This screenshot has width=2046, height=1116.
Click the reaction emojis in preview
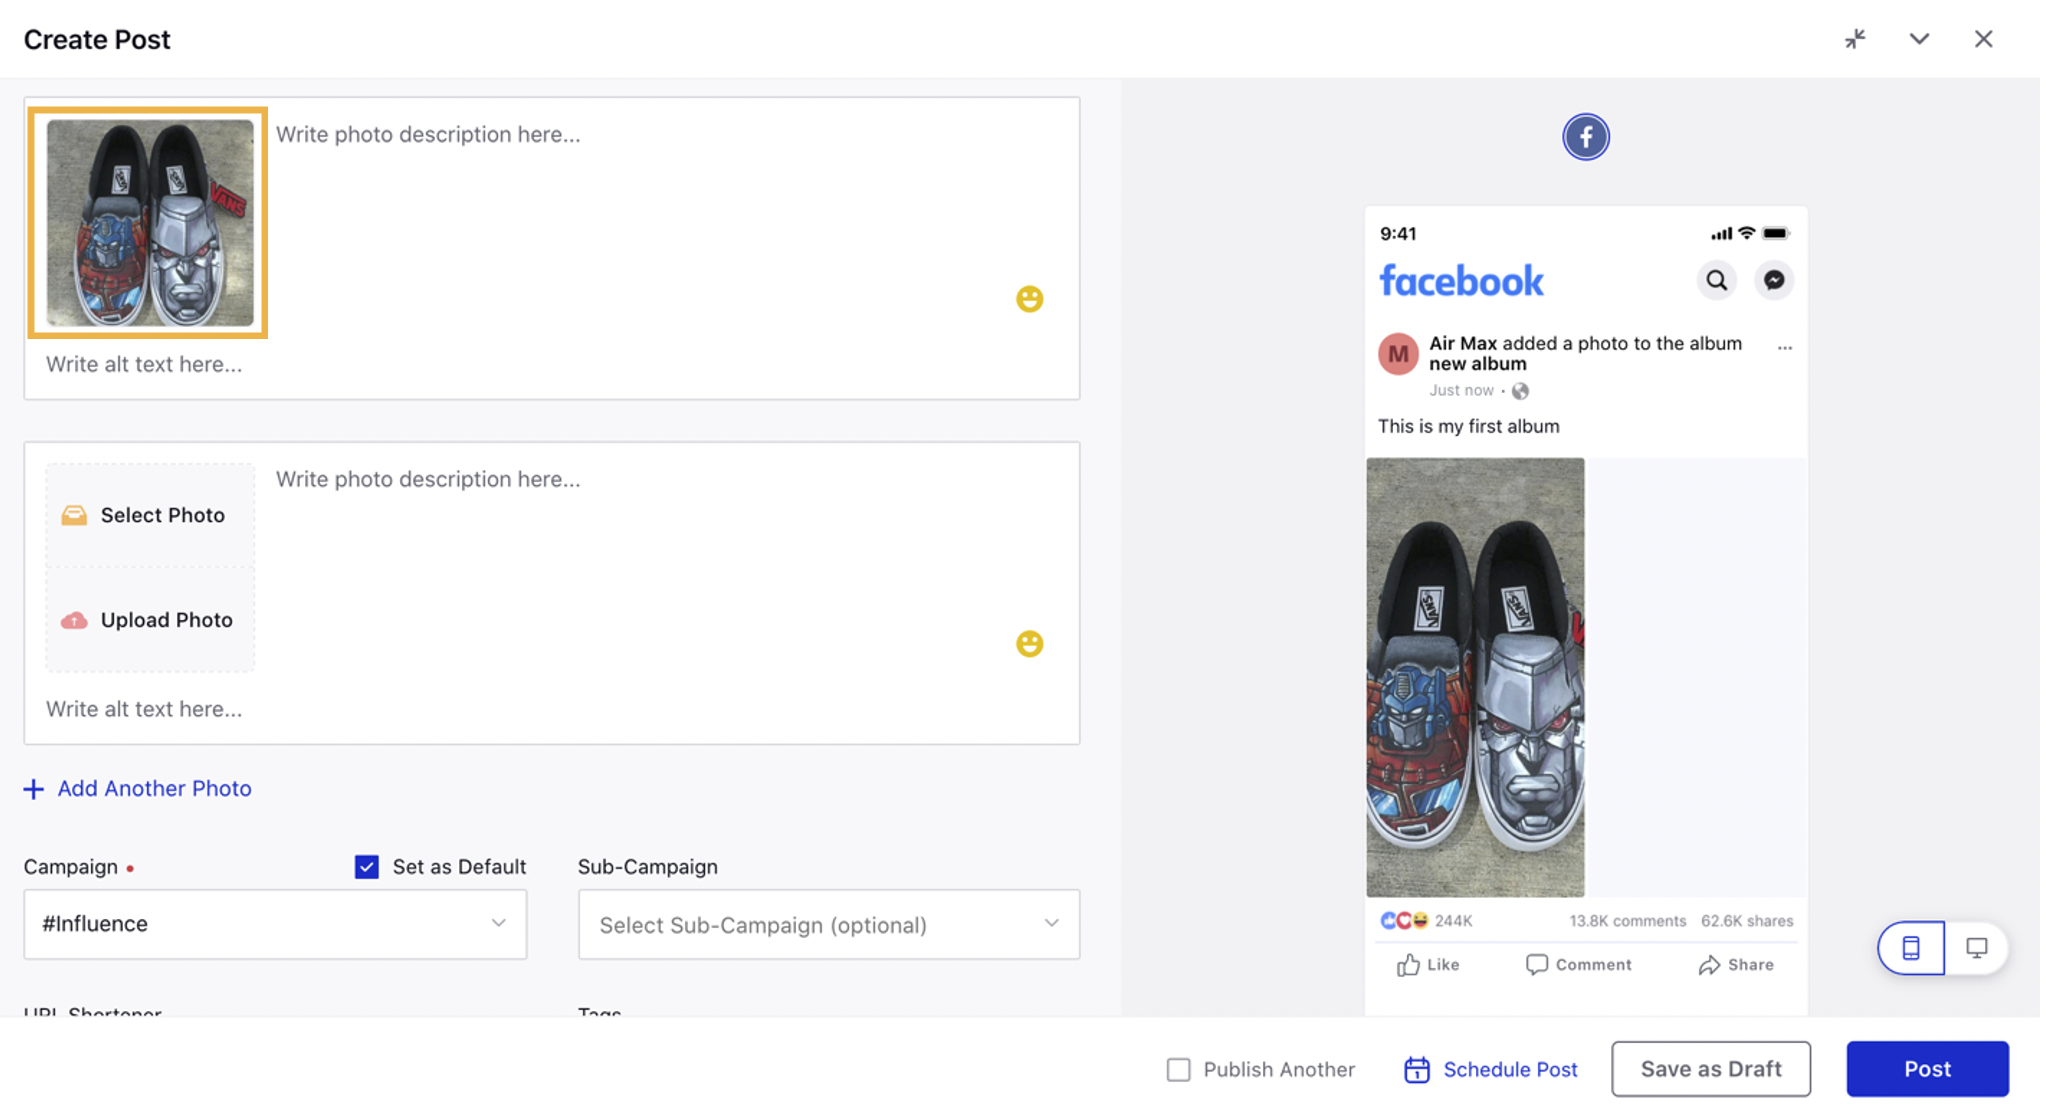(x=1404, y=921)
